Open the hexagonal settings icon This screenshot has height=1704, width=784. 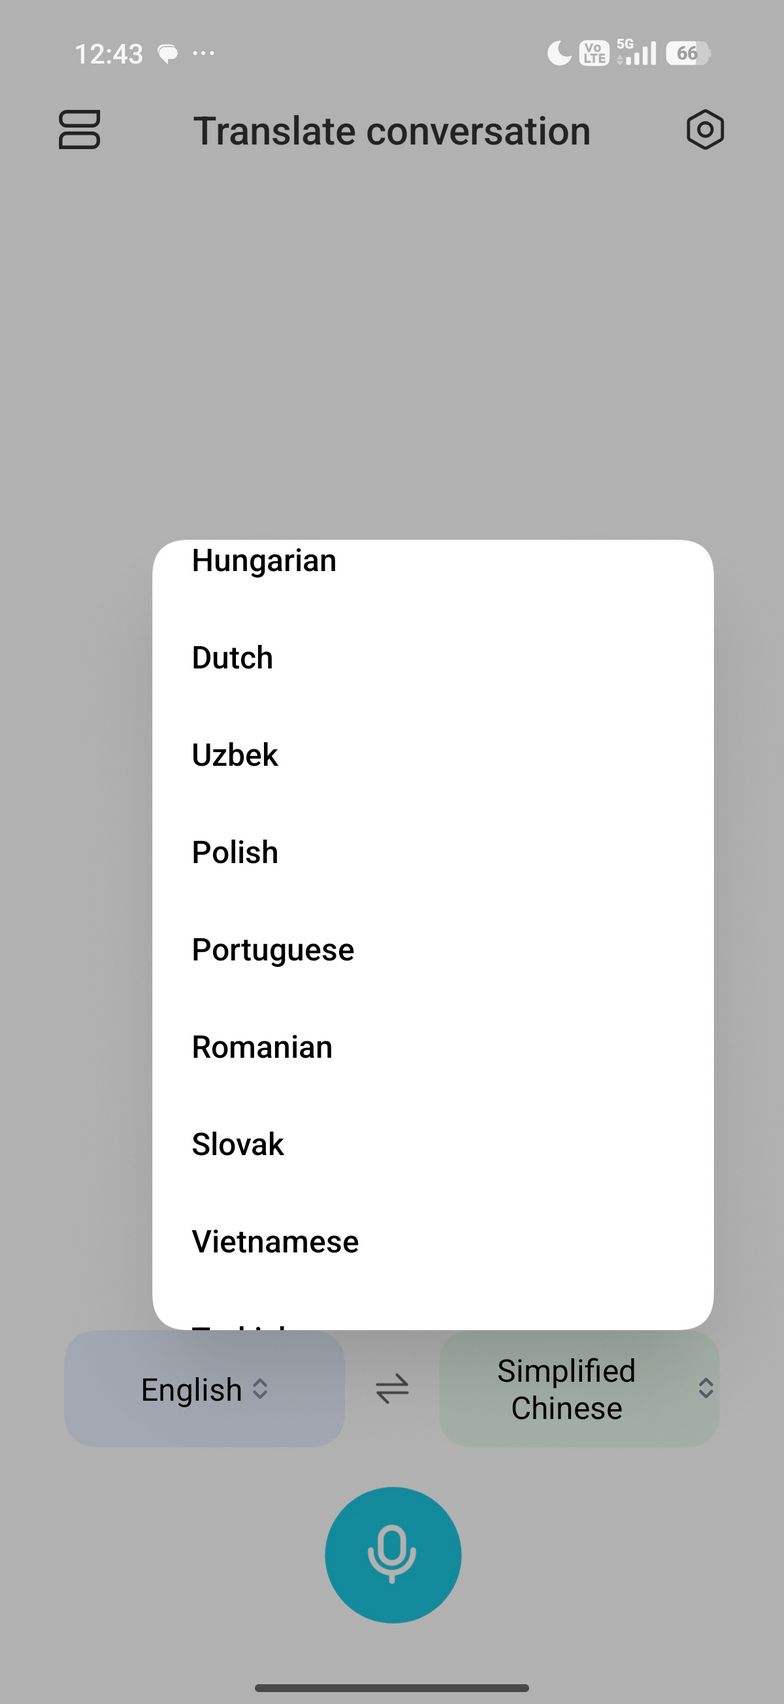pyautogui.click(x=705, y=130)
